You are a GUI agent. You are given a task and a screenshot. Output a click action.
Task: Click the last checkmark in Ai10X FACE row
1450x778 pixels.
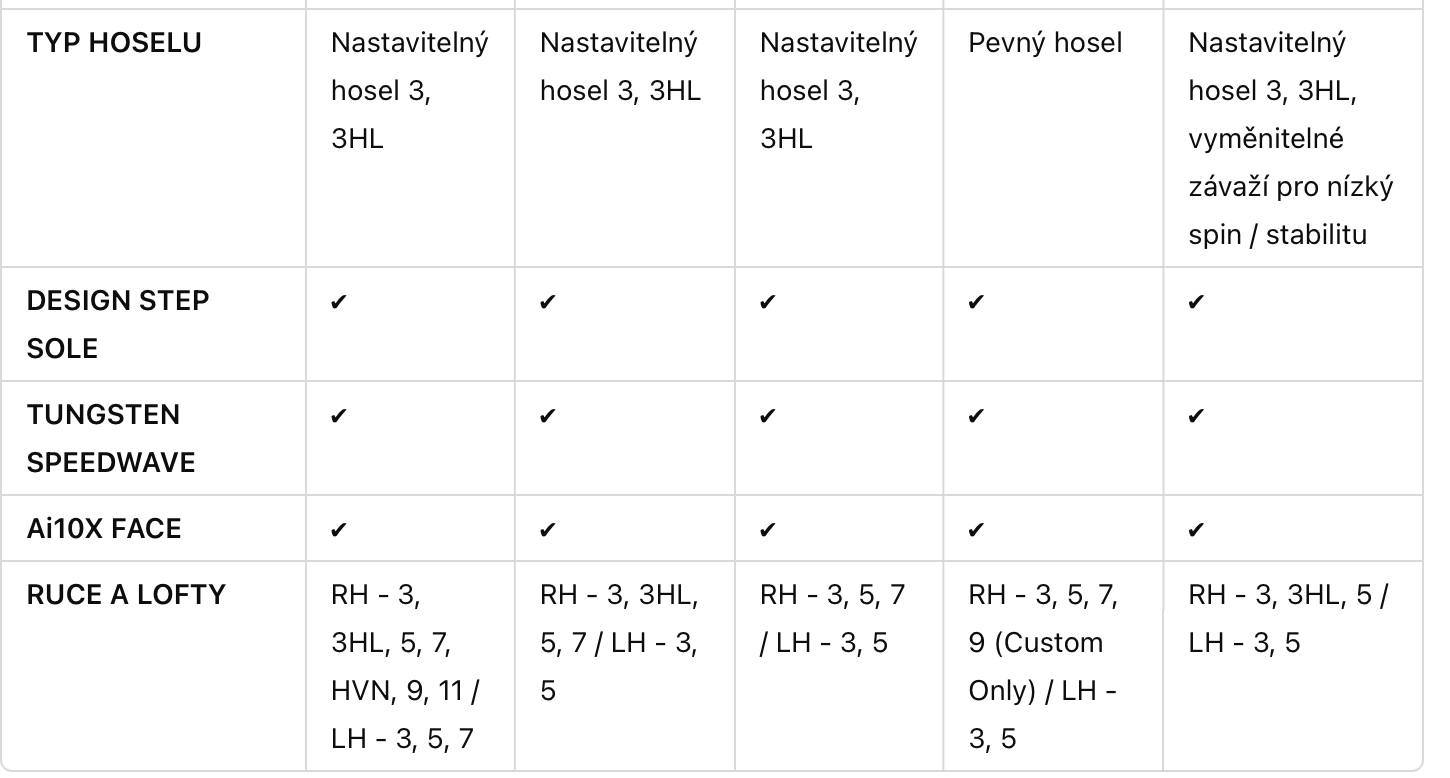(1196, 529)
